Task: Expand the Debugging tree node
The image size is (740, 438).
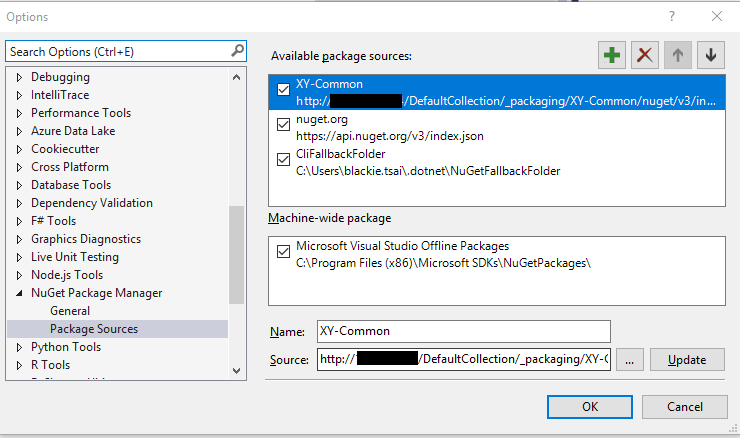Action: tap(19, 77)
